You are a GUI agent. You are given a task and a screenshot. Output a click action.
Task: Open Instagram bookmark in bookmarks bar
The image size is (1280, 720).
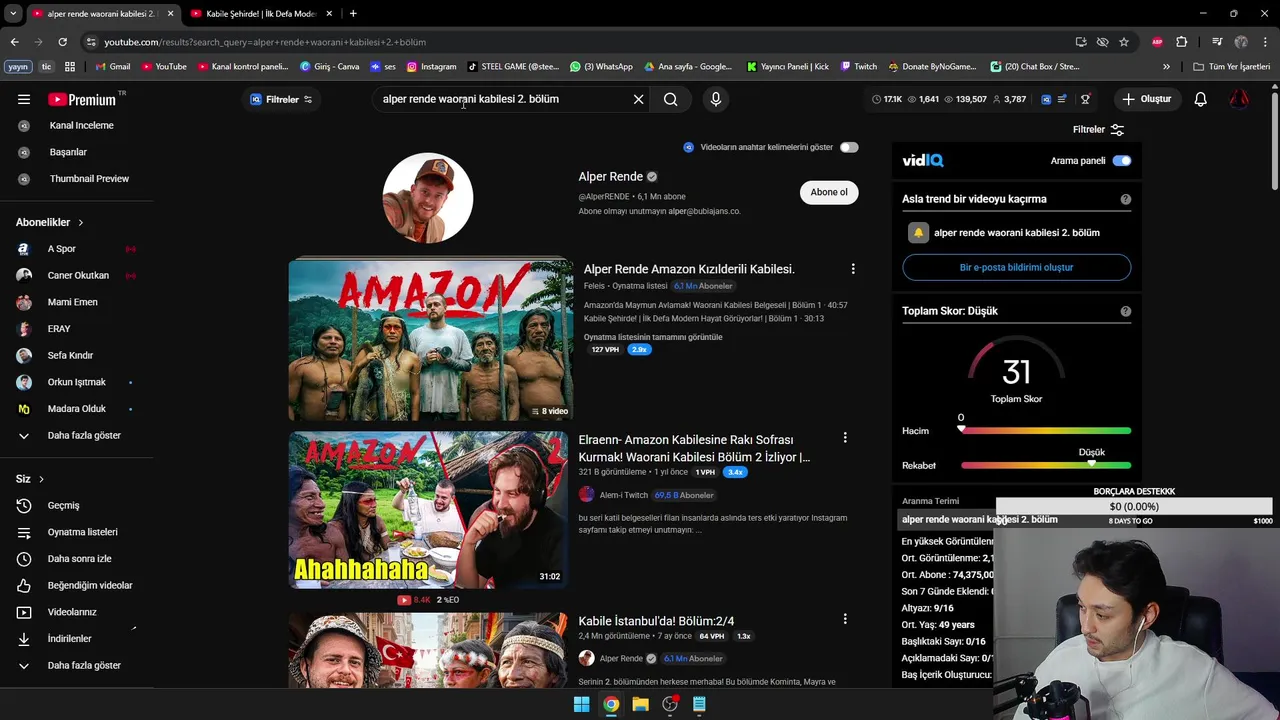tap(431, 67)
